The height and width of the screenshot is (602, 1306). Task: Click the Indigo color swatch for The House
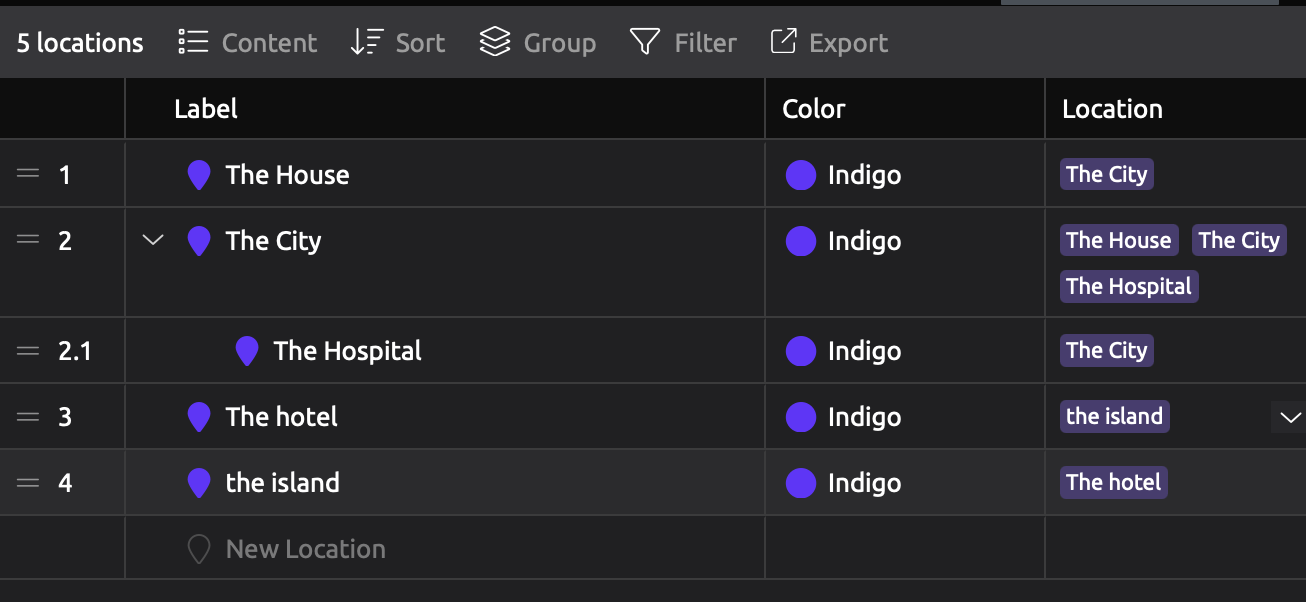pyautogui.click(x=801, y=175)
